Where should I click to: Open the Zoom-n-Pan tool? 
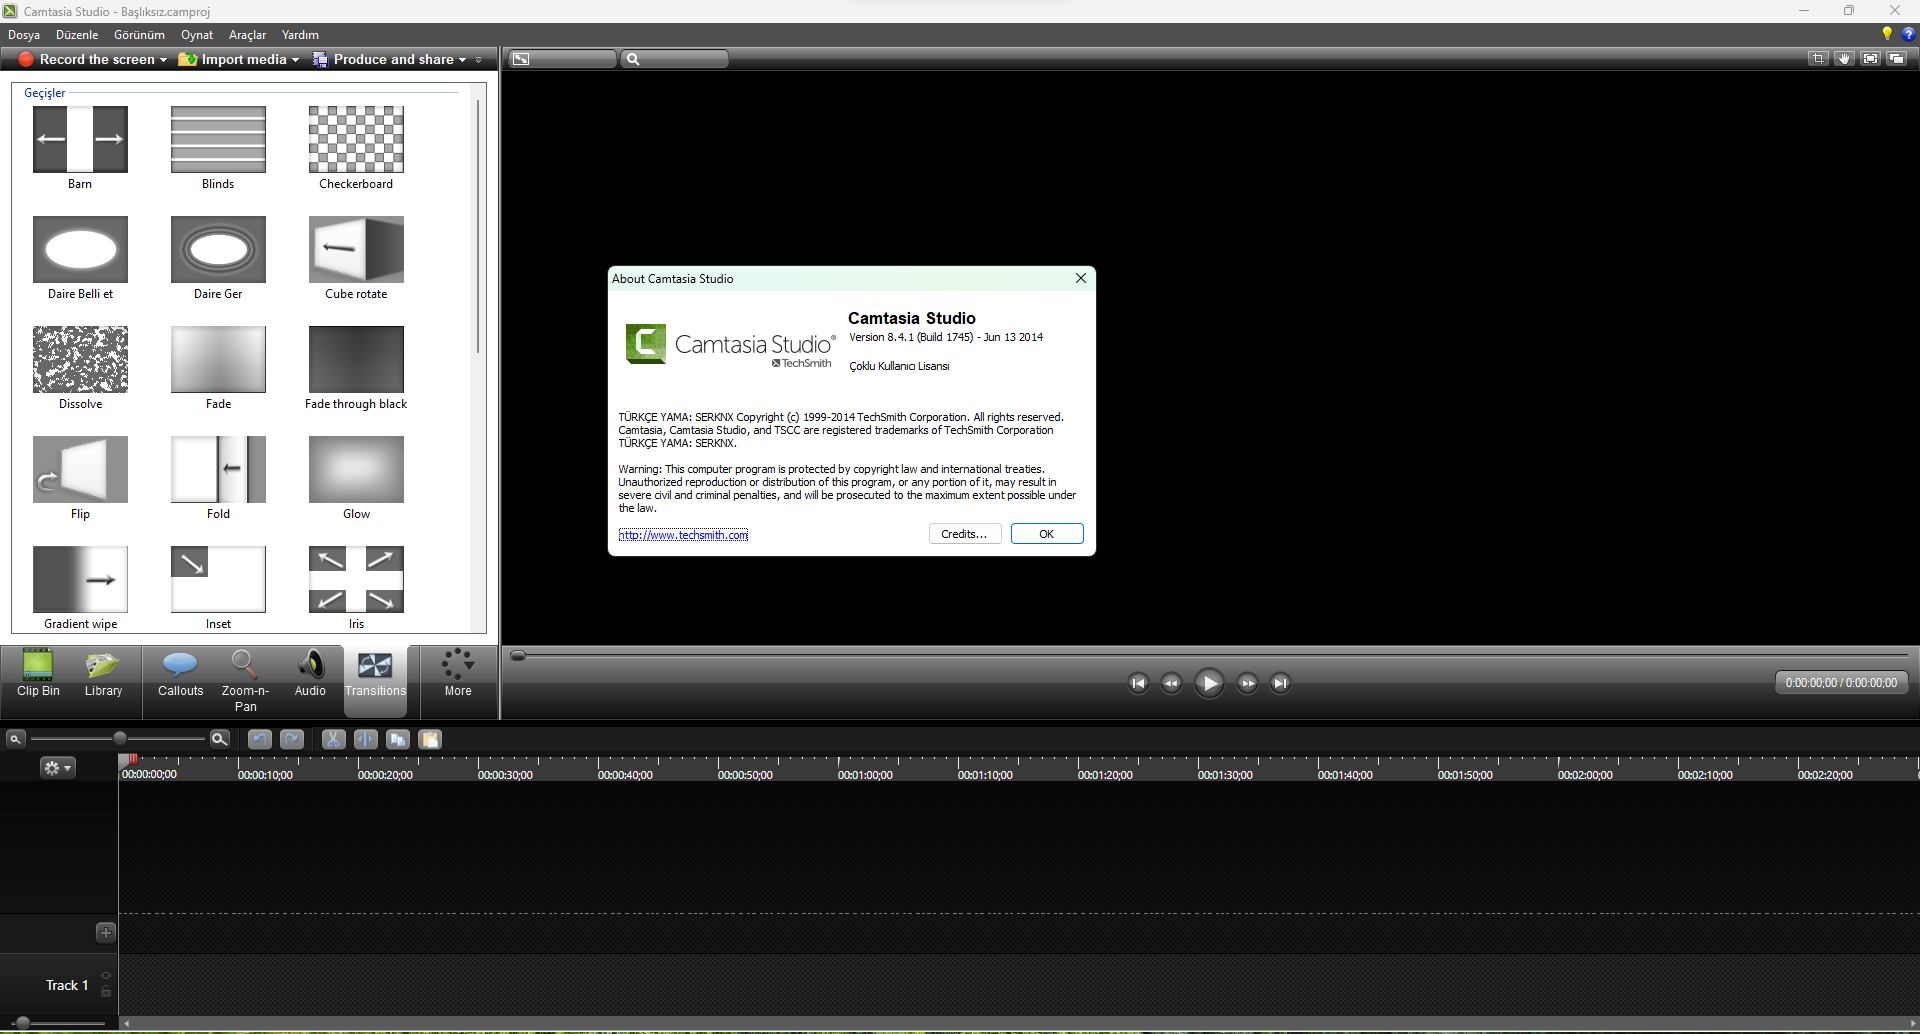[245, 680]
